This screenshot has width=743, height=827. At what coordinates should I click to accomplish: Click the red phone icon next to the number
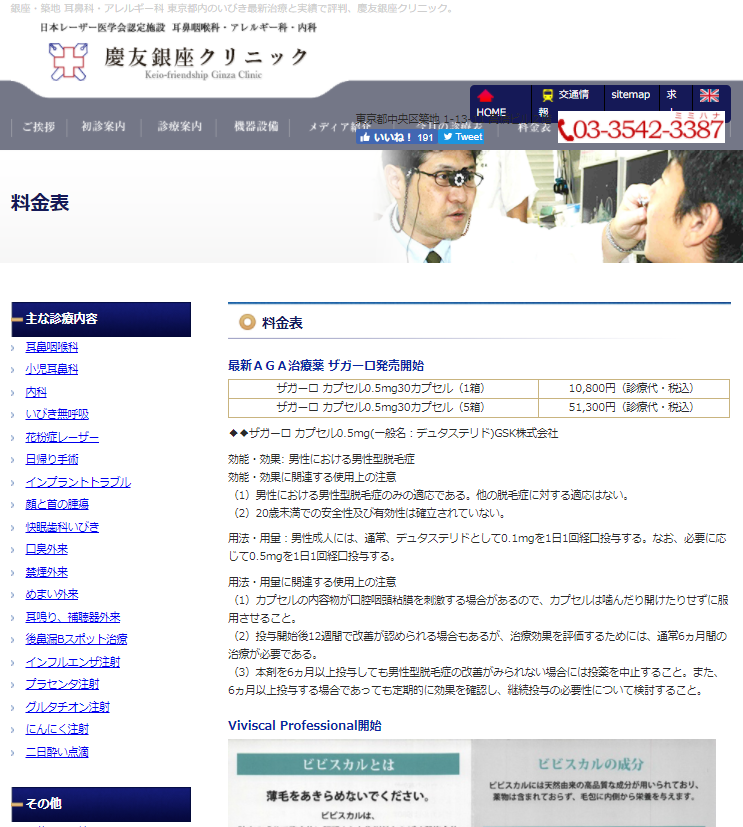pyautogui.click(x=566, y=130)
